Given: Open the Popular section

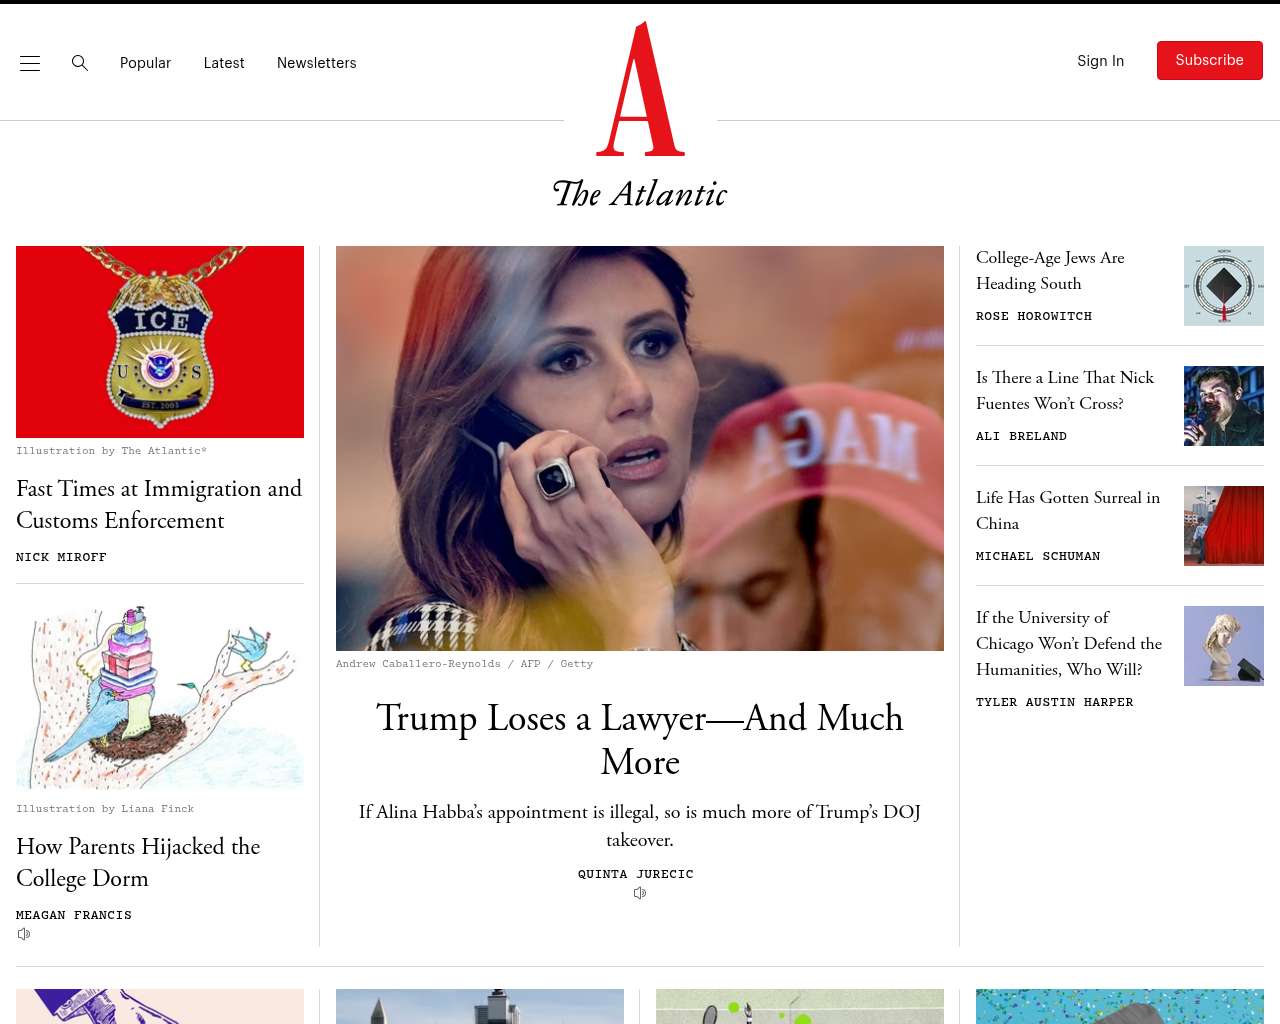Looking at the screenshot, I should pyautogui.click(x=145, y=63).
